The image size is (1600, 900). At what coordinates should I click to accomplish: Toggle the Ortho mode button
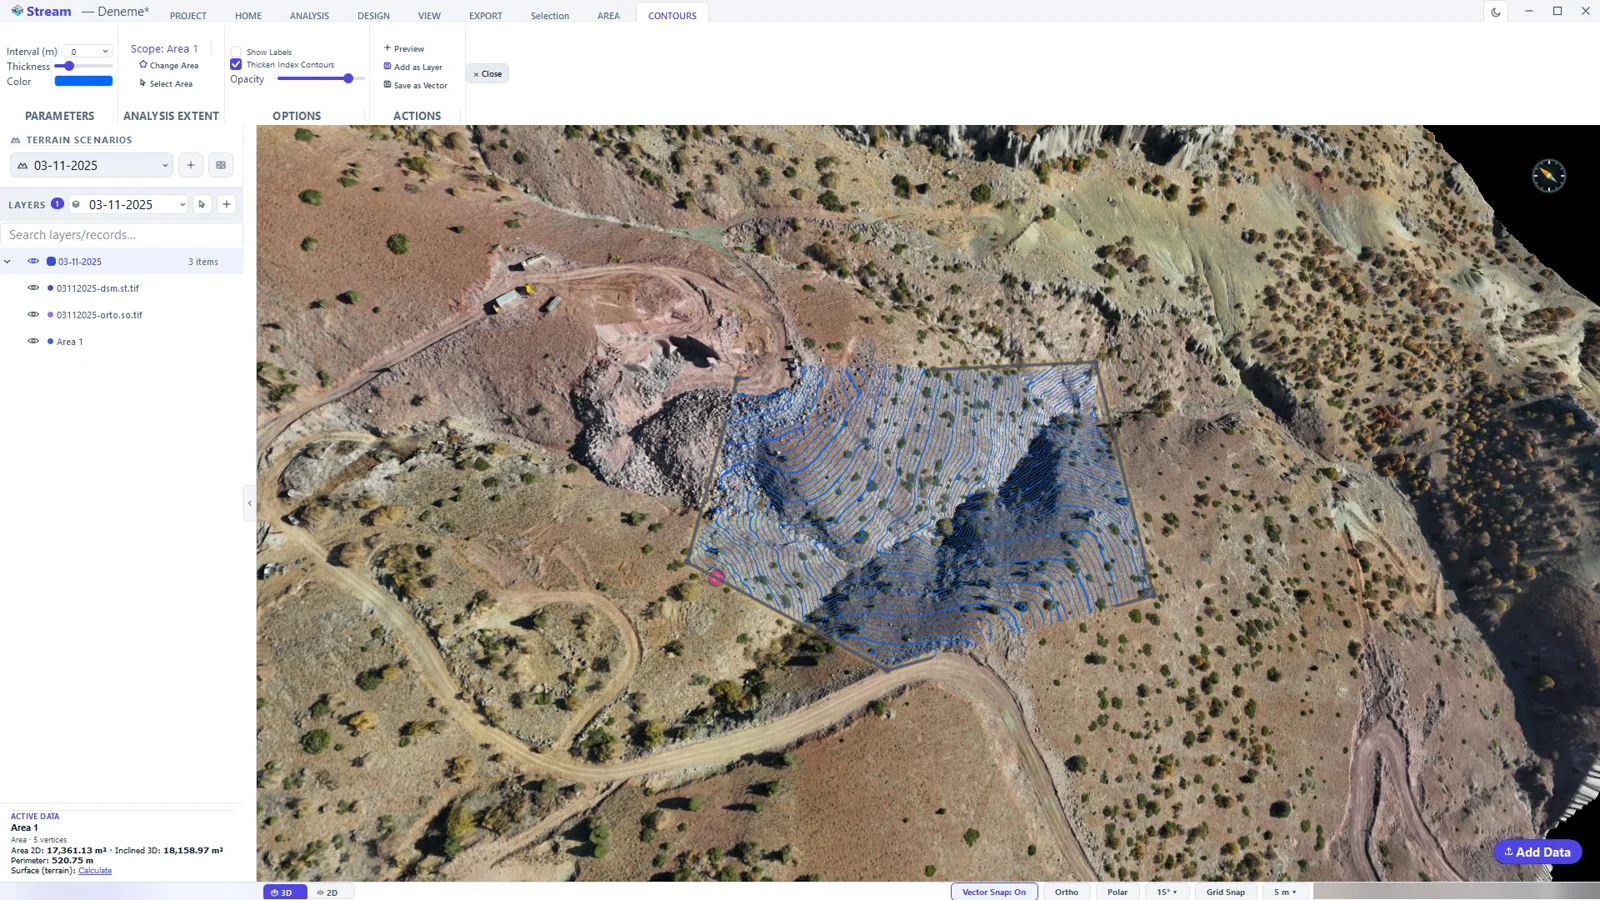point(1066,892)
